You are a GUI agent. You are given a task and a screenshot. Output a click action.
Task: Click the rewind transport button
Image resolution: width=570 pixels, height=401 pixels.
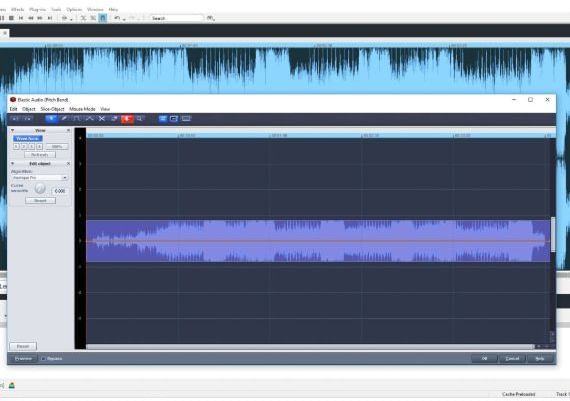coord(31,18)
